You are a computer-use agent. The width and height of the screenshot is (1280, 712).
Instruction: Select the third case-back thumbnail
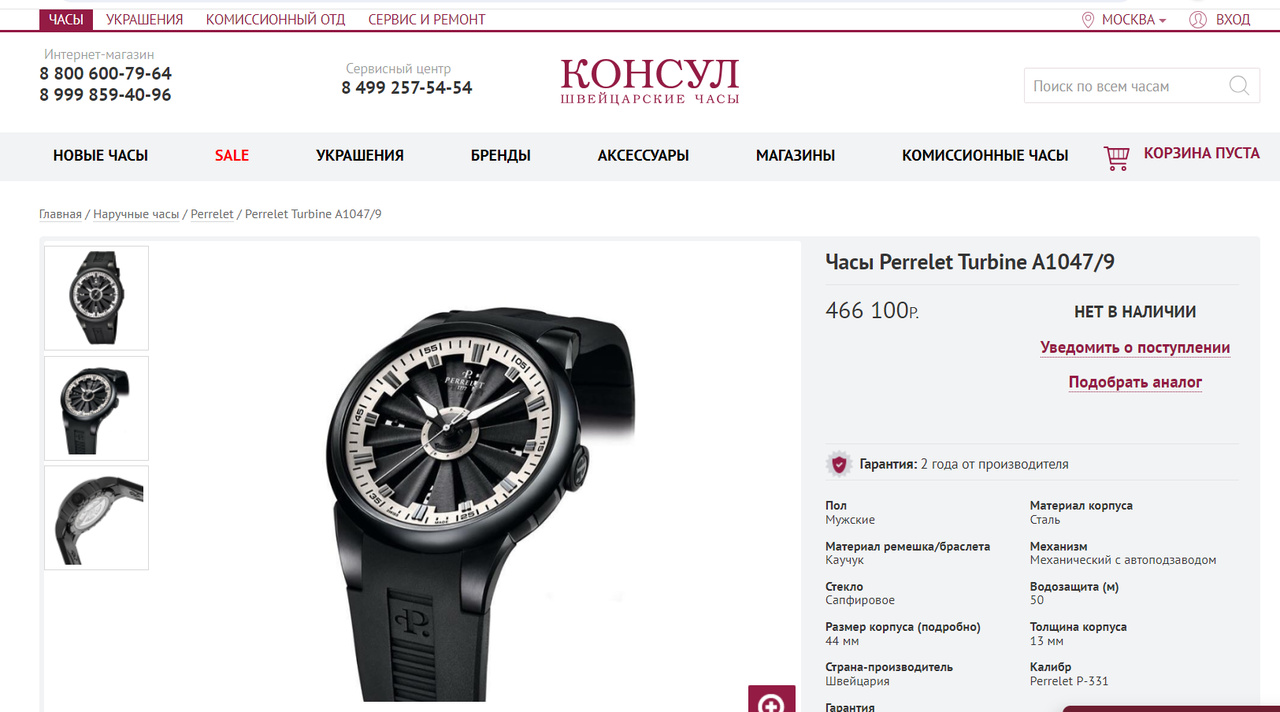point(96,517)
